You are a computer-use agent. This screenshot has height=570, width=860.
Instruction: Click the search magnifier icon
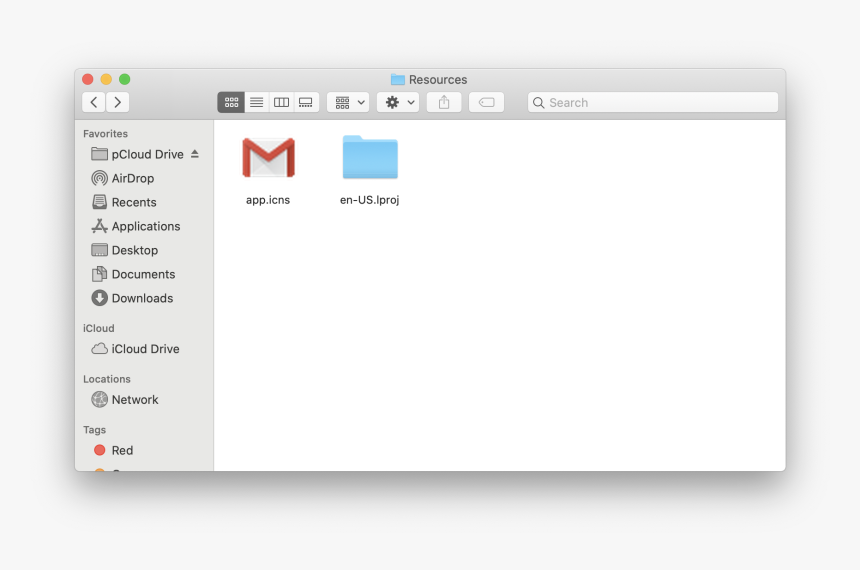539,103
